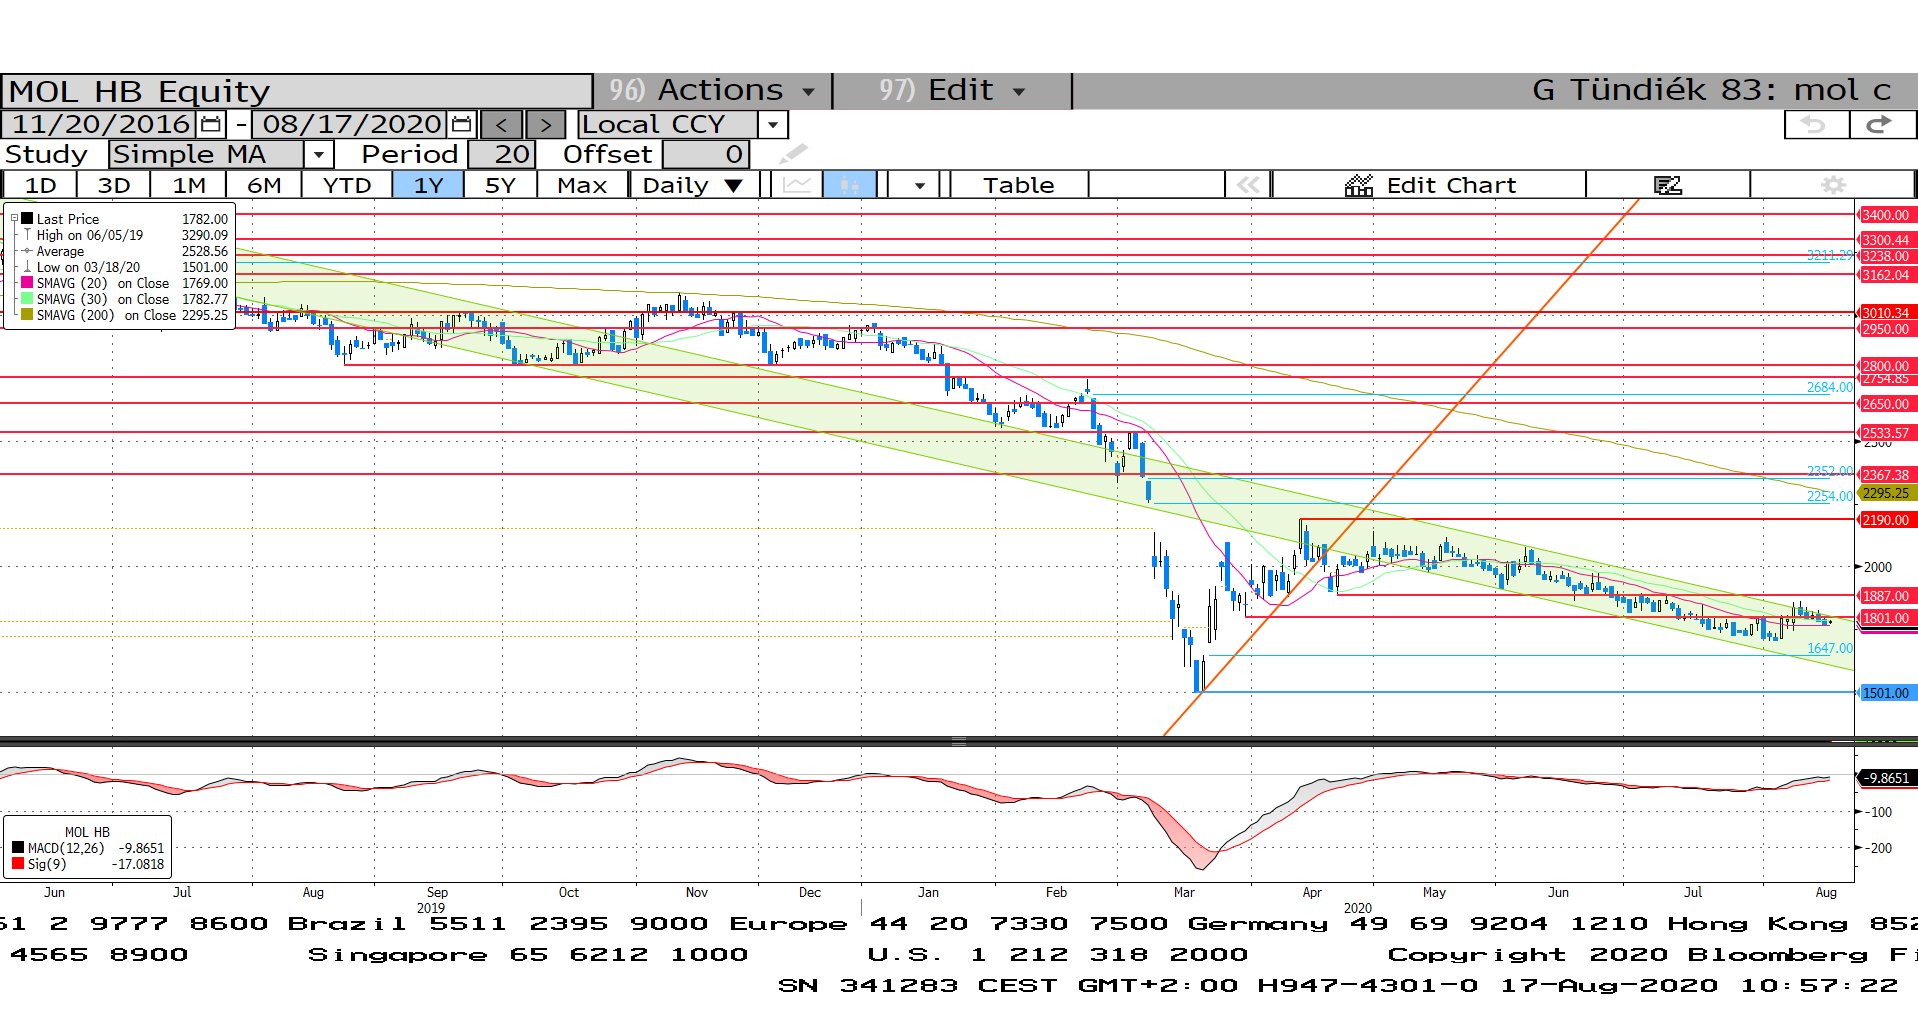Screen dimensions: 1918x1025
Task: Click the Edit Chart bar icon
Action: tap(1359, 185)
